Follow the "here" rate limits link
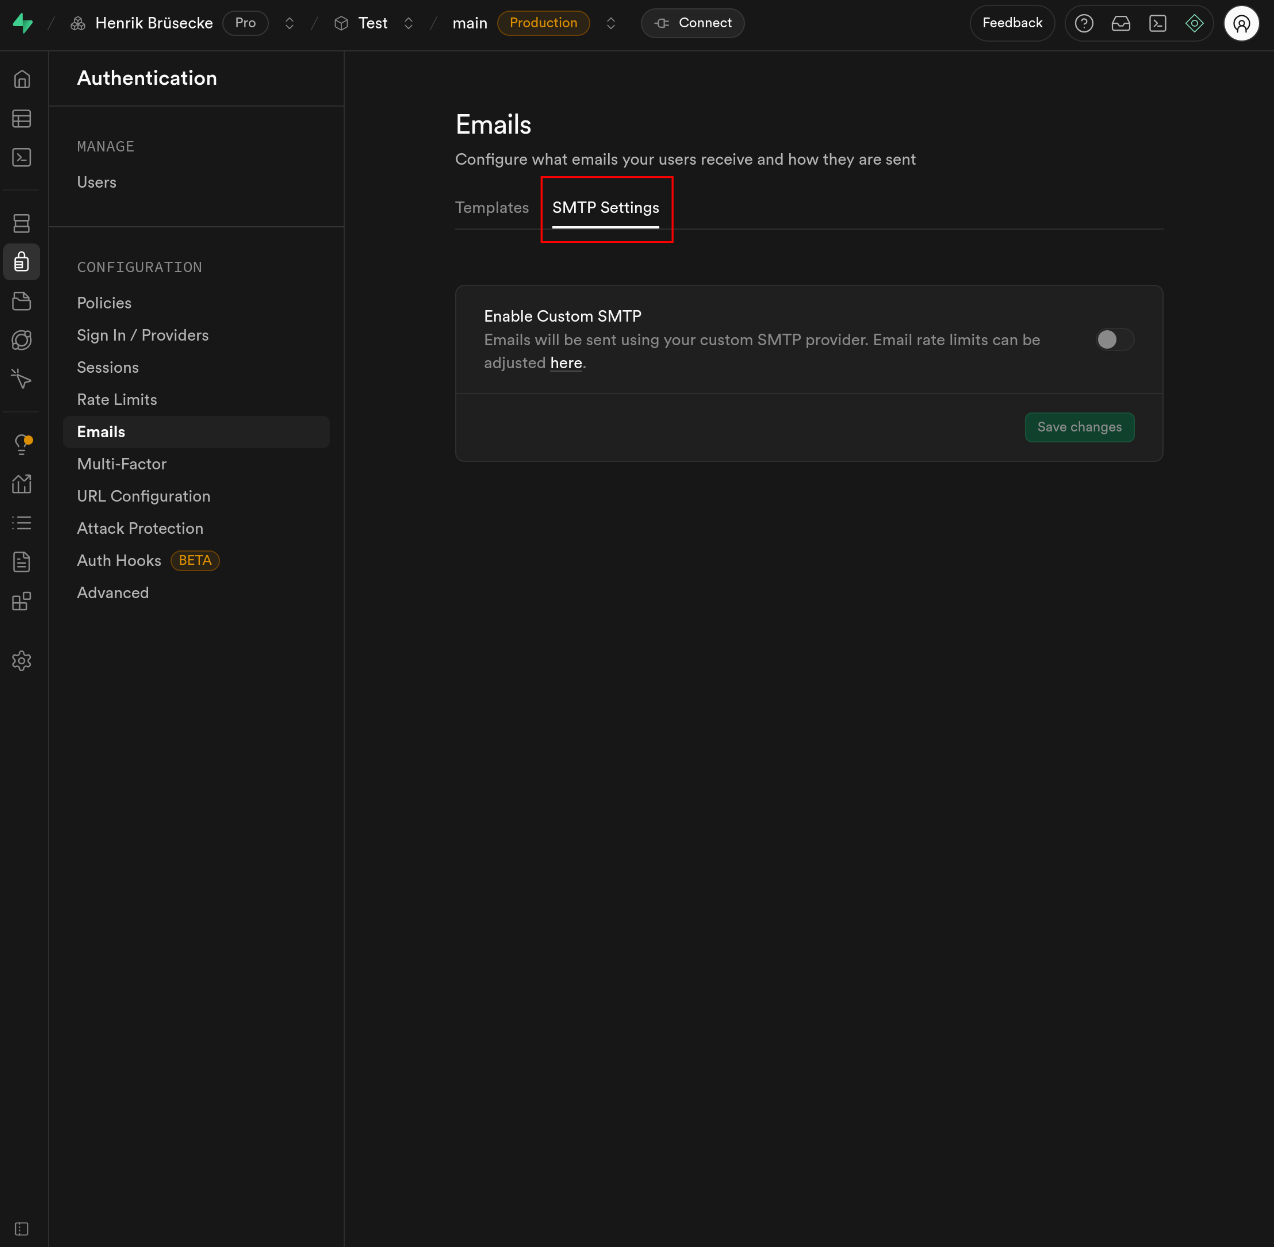Viewport: 1274px width, 1247px height. tap(566, 363)
